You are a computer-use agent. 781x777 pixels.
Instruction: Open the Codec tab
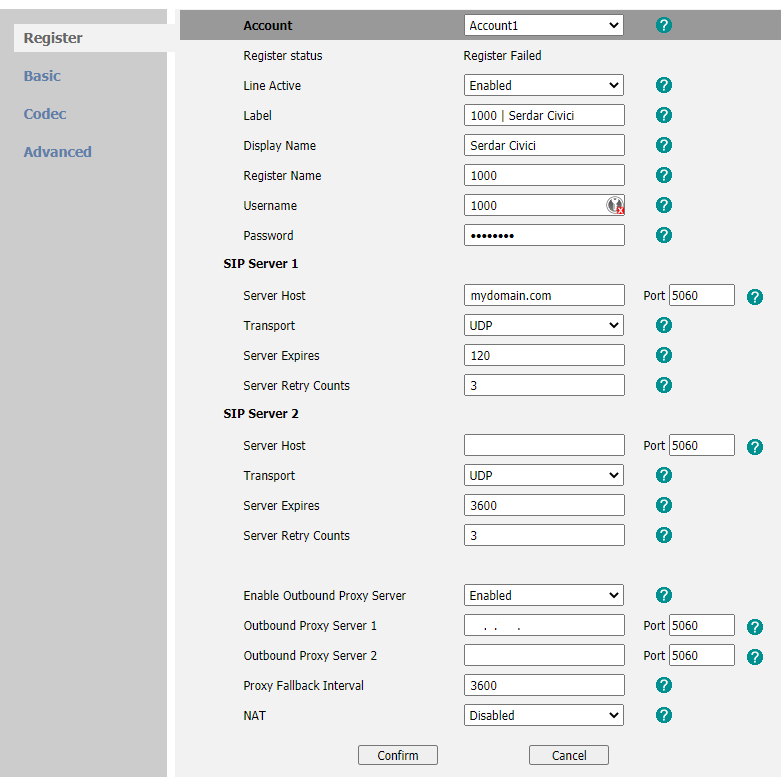pos(45,114)
